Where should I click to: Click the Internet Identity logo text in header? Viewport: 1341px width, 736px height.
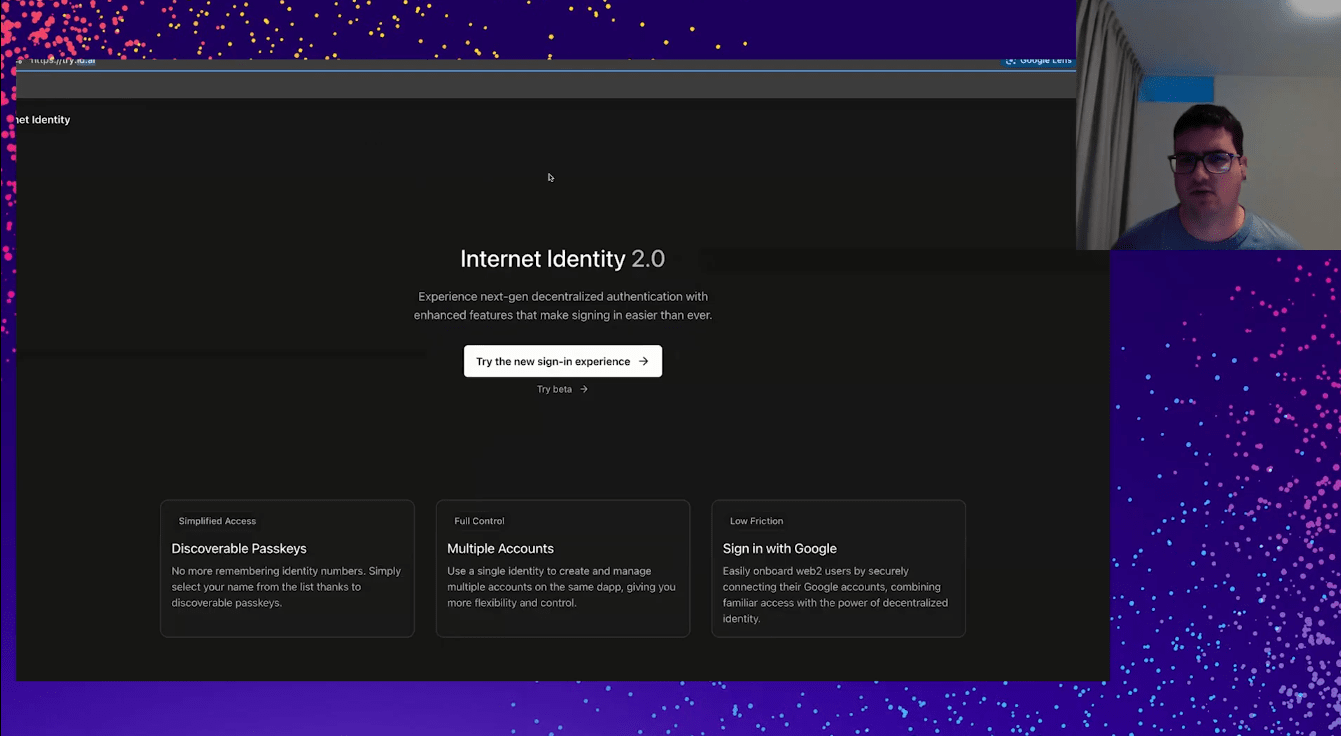coord(43,120)
